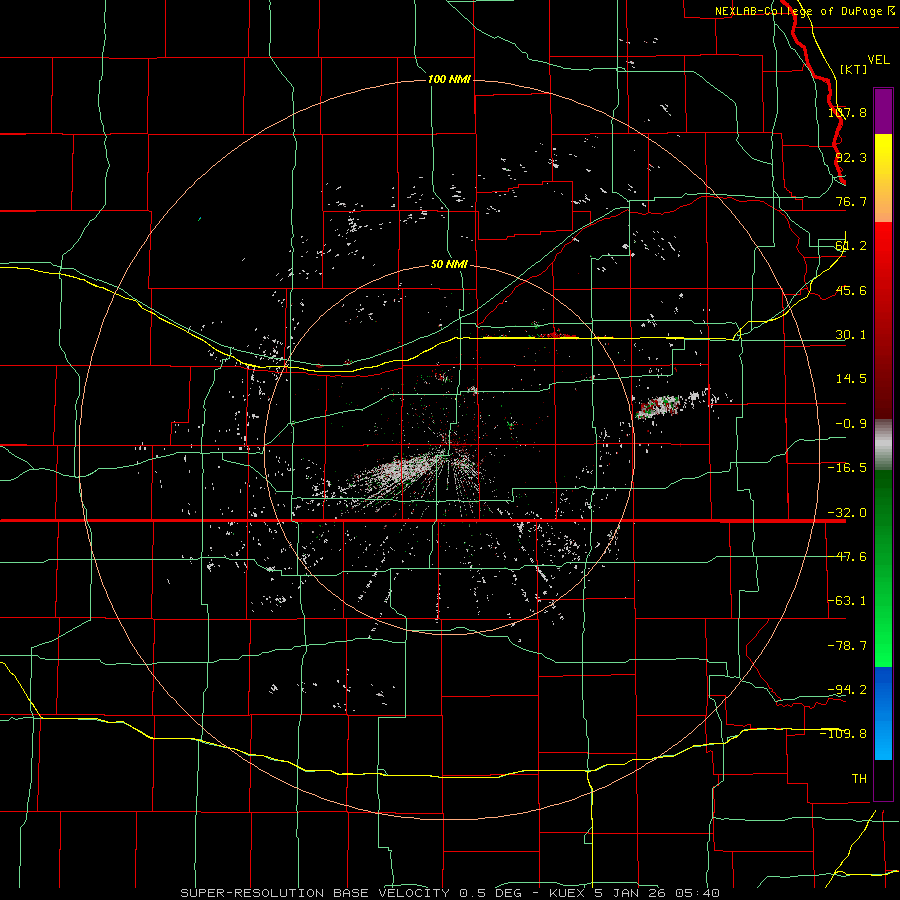
Task: Select the 61.2 velocity scale value
Action: (x=851, y=246)
